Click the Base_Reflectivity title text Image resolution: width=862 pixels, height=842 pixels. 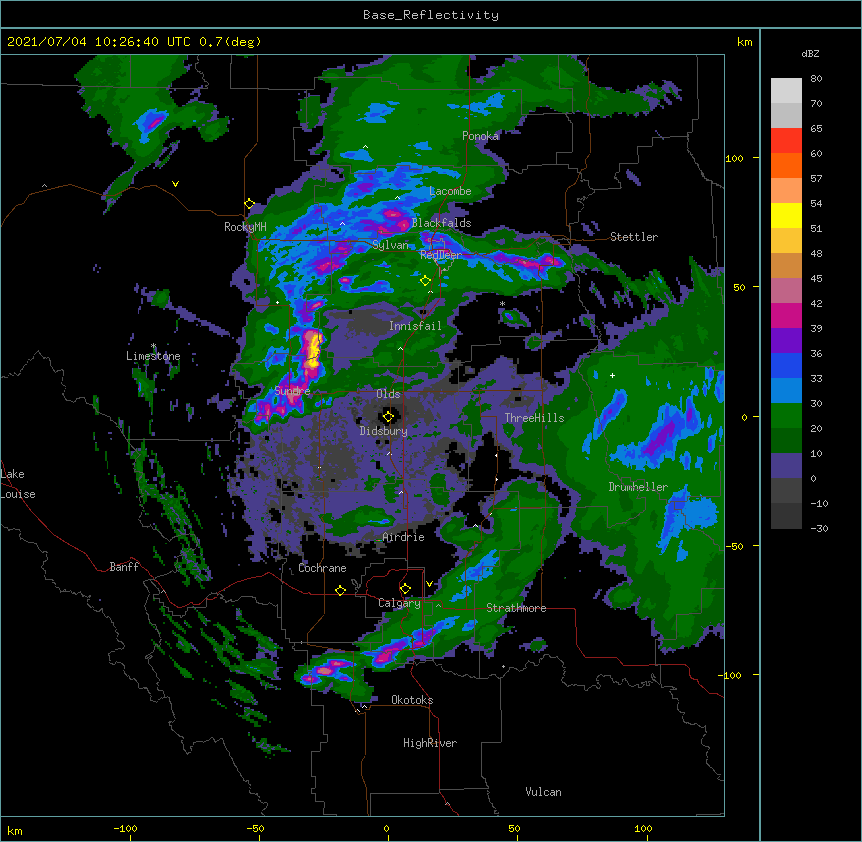point(431,15)
